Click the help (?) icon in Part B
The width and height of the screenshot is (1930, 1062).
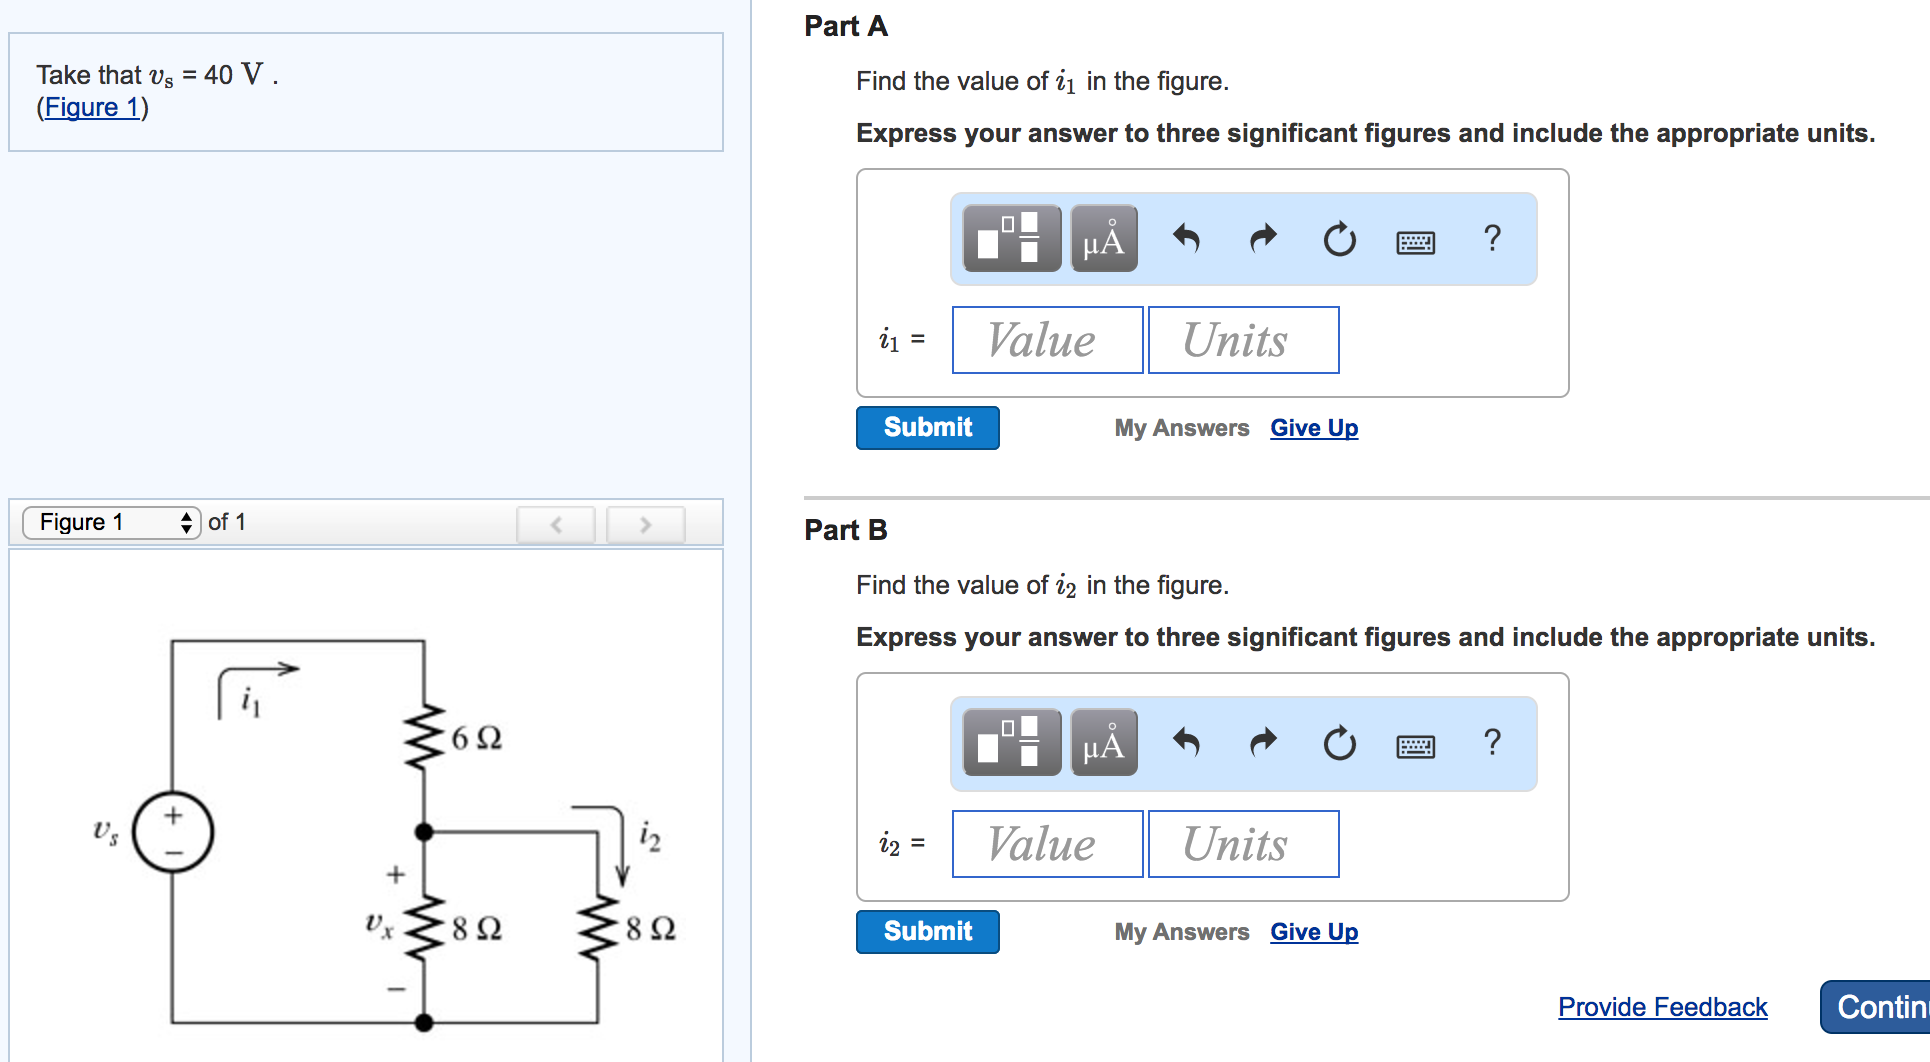coord(1492,743)
